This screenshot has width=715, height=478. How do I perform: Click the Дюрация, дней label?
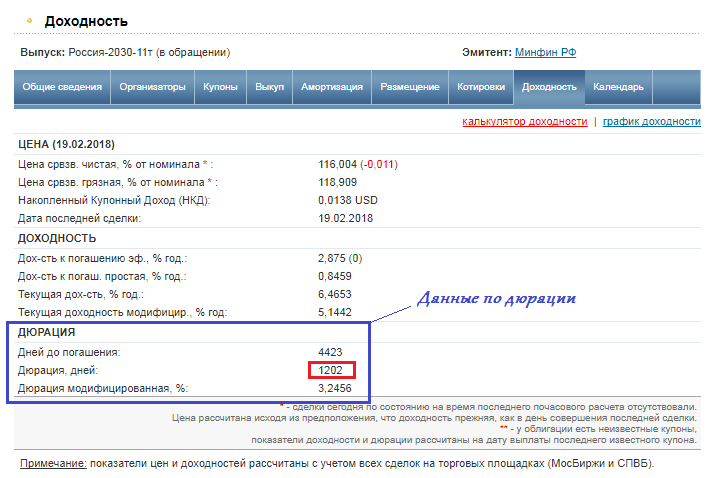pos(58,370)
